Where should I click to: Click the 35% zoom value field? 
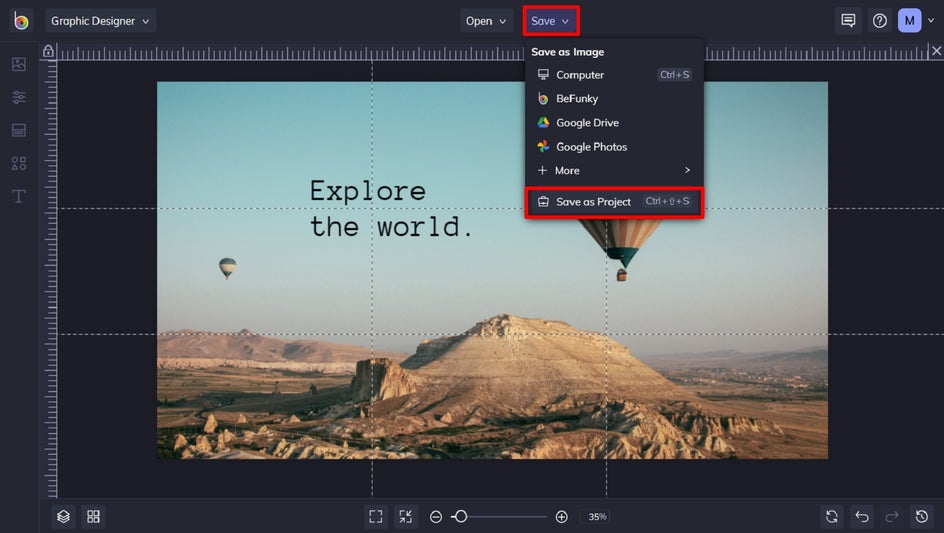[597, 517]
